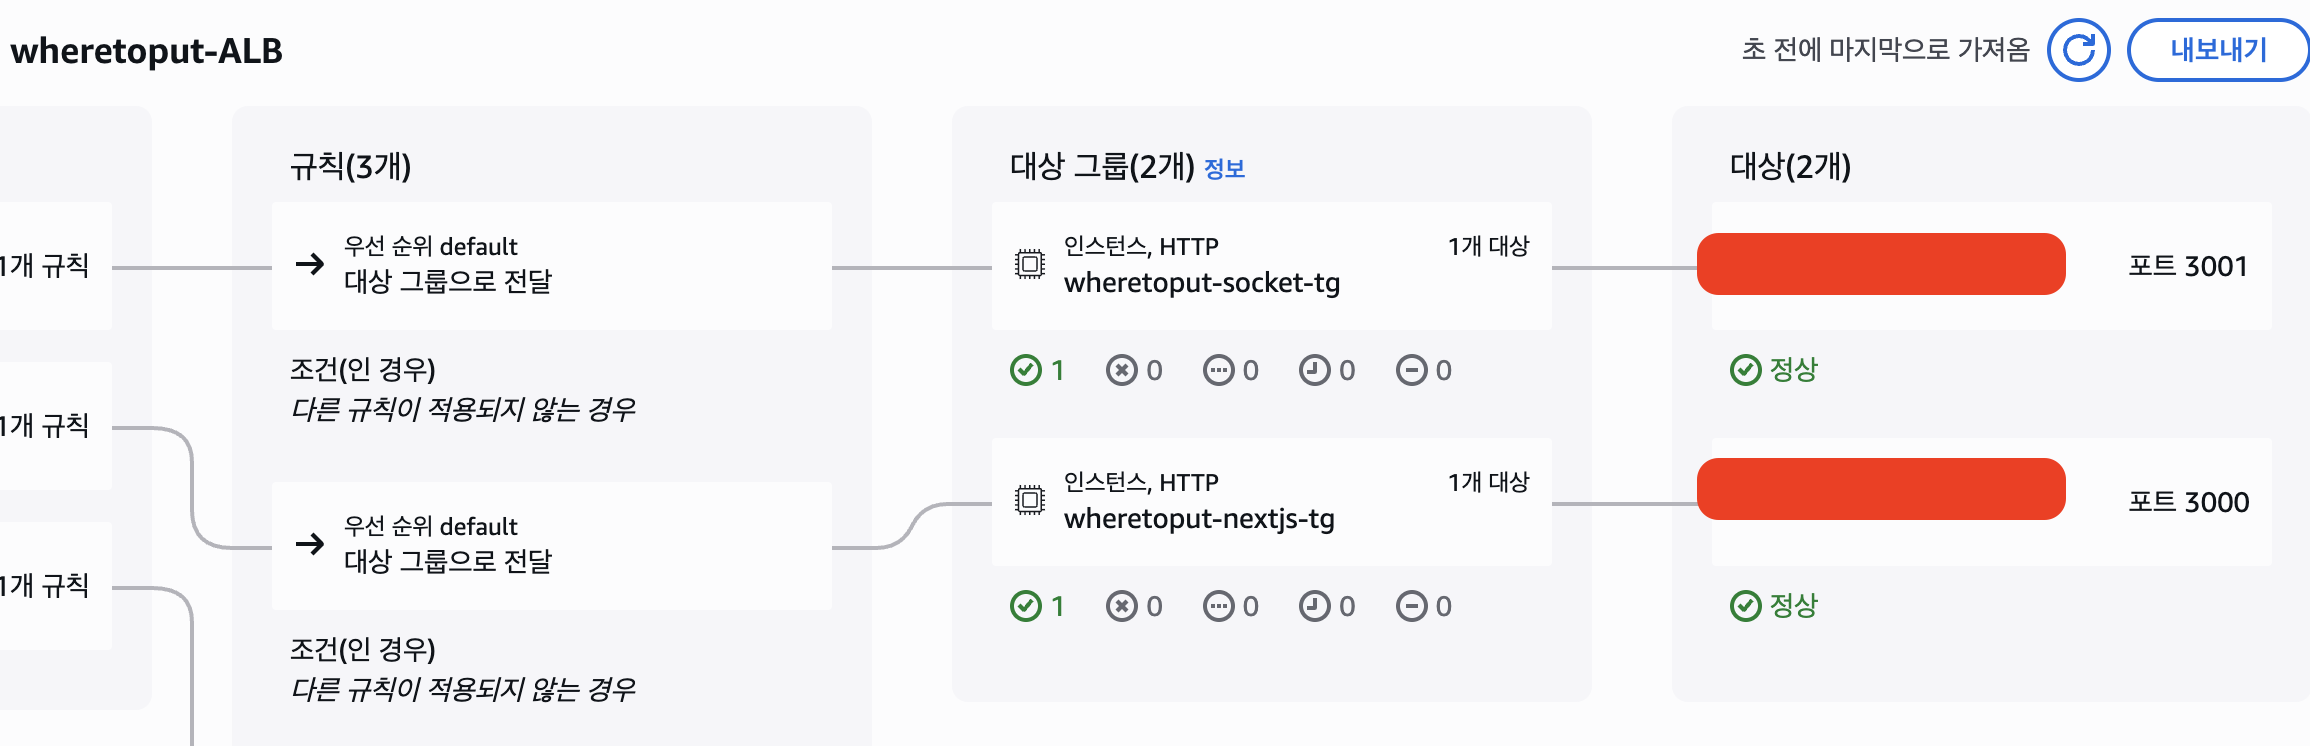Click the forward arrow icon in first rule
2310x746 pixels.
coord(310,264)
